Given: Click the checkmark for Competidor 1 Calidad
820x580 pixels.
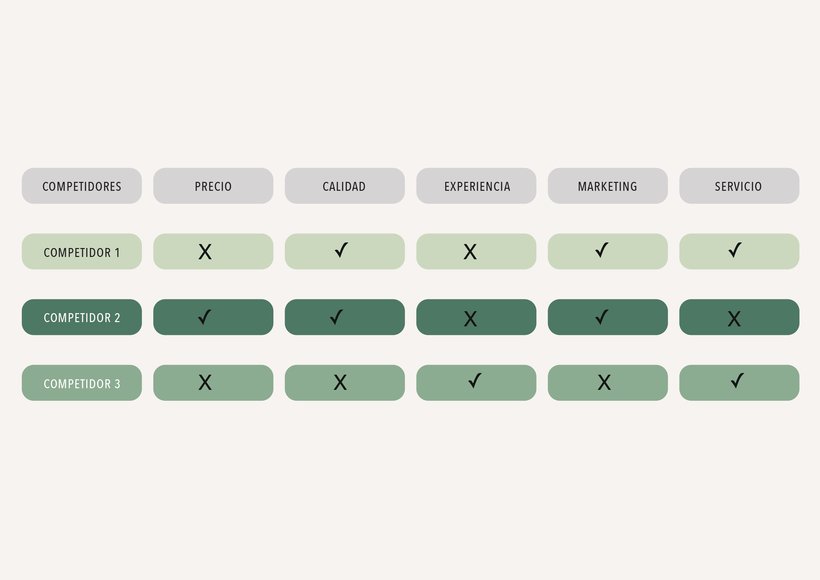Looking at the screenshot, I should (x=341, y=250).
